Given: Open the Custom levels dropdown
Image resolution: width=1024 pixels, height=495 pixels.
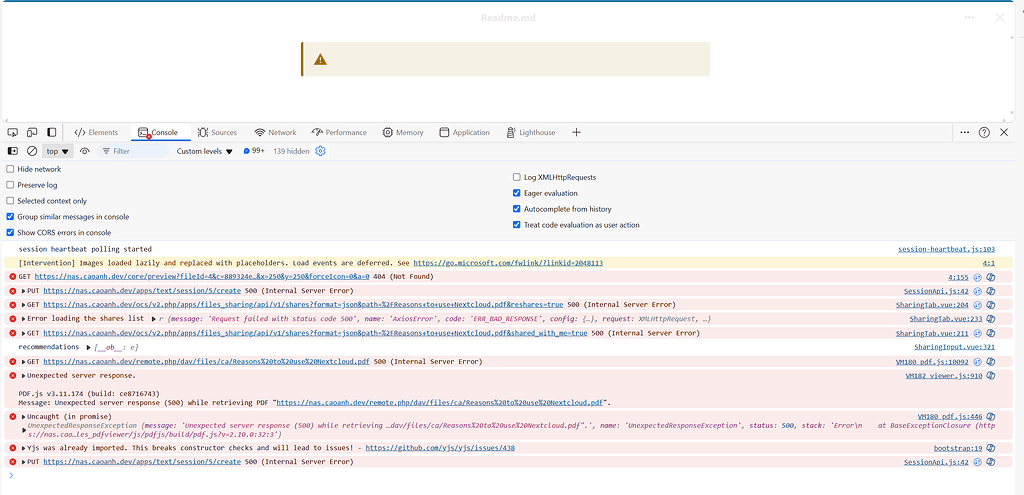Looking at the screenshot, I should (x=204, y=151).
